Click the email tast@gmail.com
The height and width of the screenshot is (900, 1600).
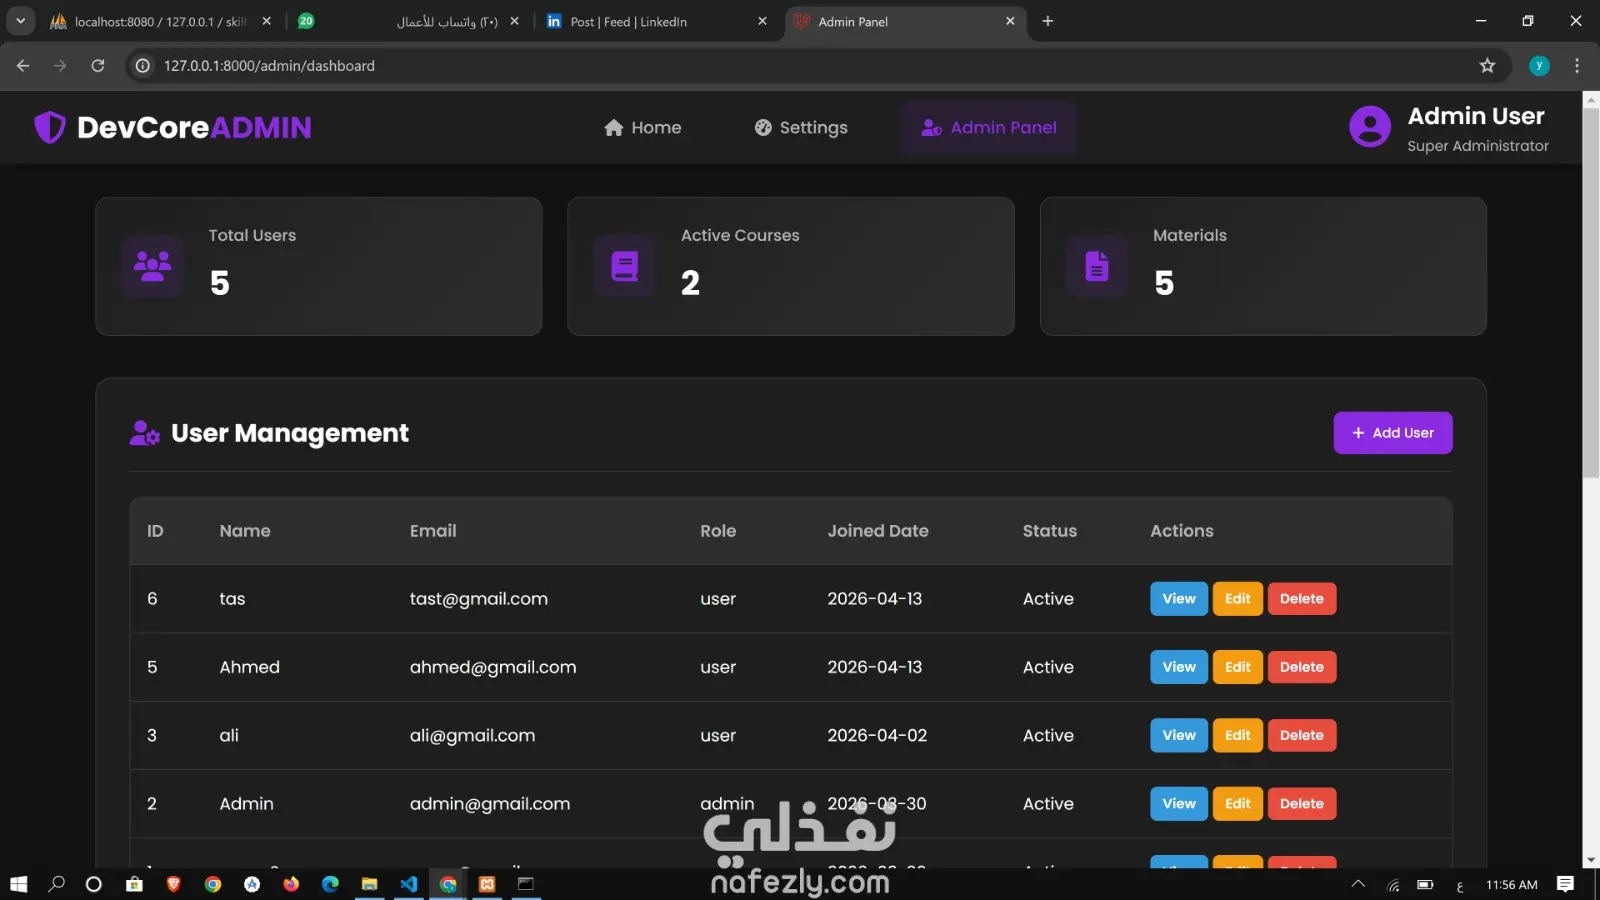[x=479, y=599]
